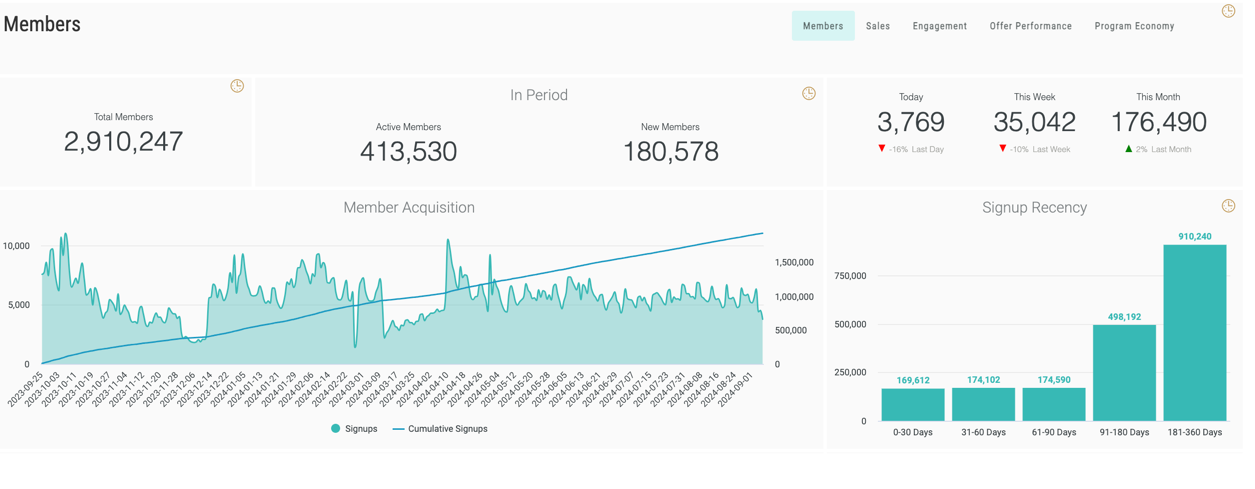1255x489 pixels.
Task: Click the green up arrow under This Month
Action: 1129,149
